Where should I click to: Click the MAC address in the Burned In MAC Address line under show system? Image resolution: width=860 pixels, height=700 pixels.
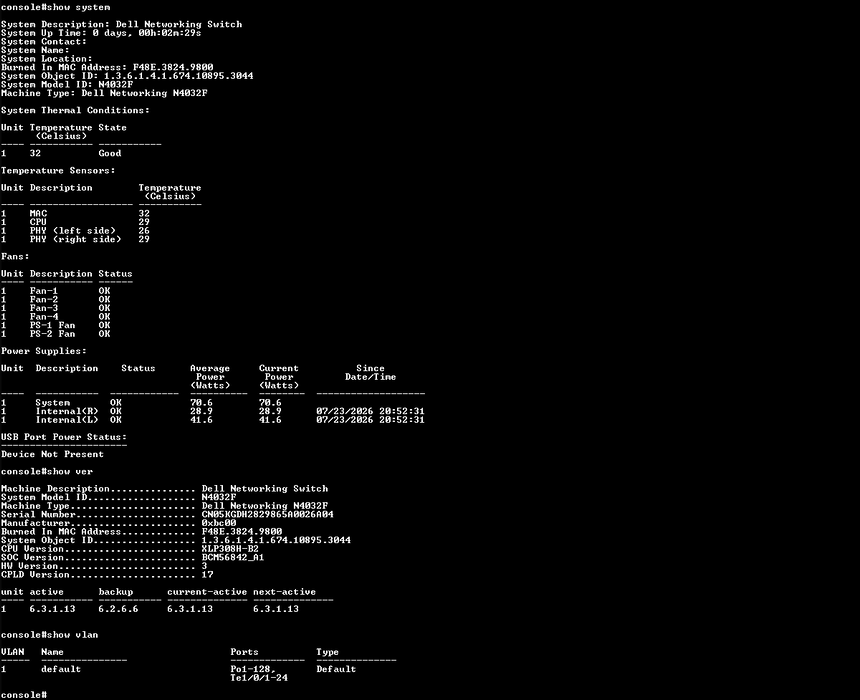173,67
